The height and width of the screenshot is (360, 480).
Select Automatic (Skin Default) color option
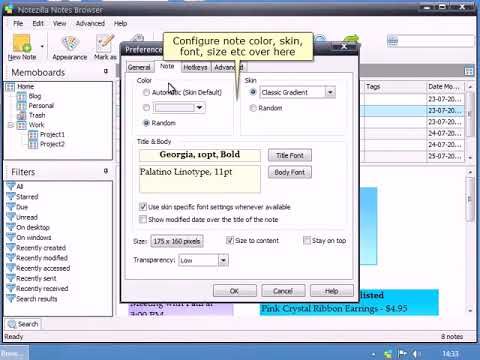pyautogui.click(x=146, y=92)
